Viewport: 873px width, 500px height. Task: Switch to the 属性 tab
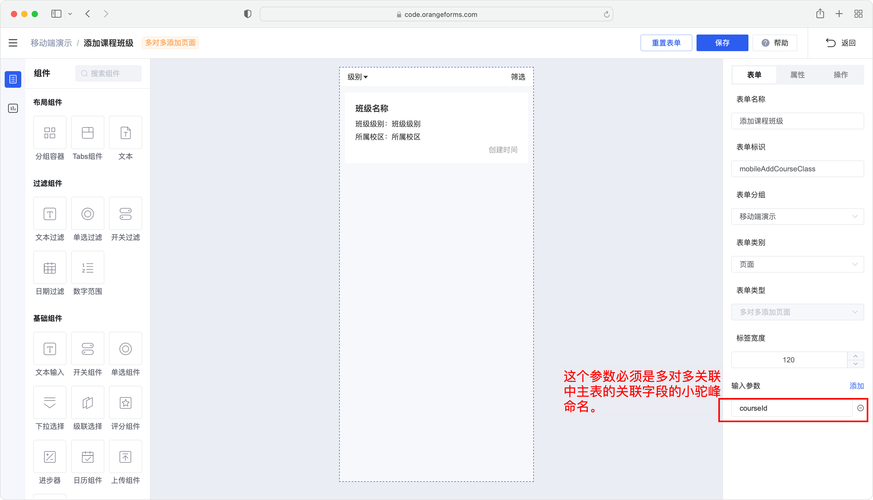click(x=797, y=75)
